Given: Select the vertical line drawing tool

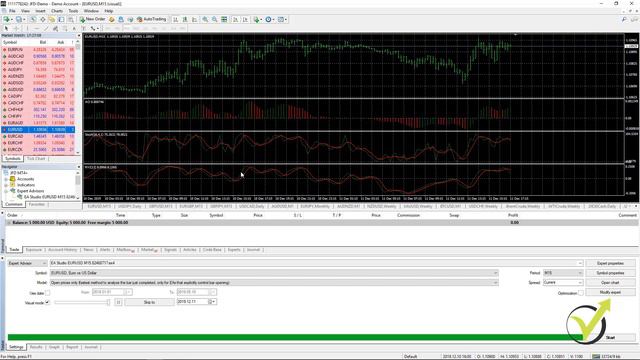Looking at the screenshot, I should coord(27,28).
